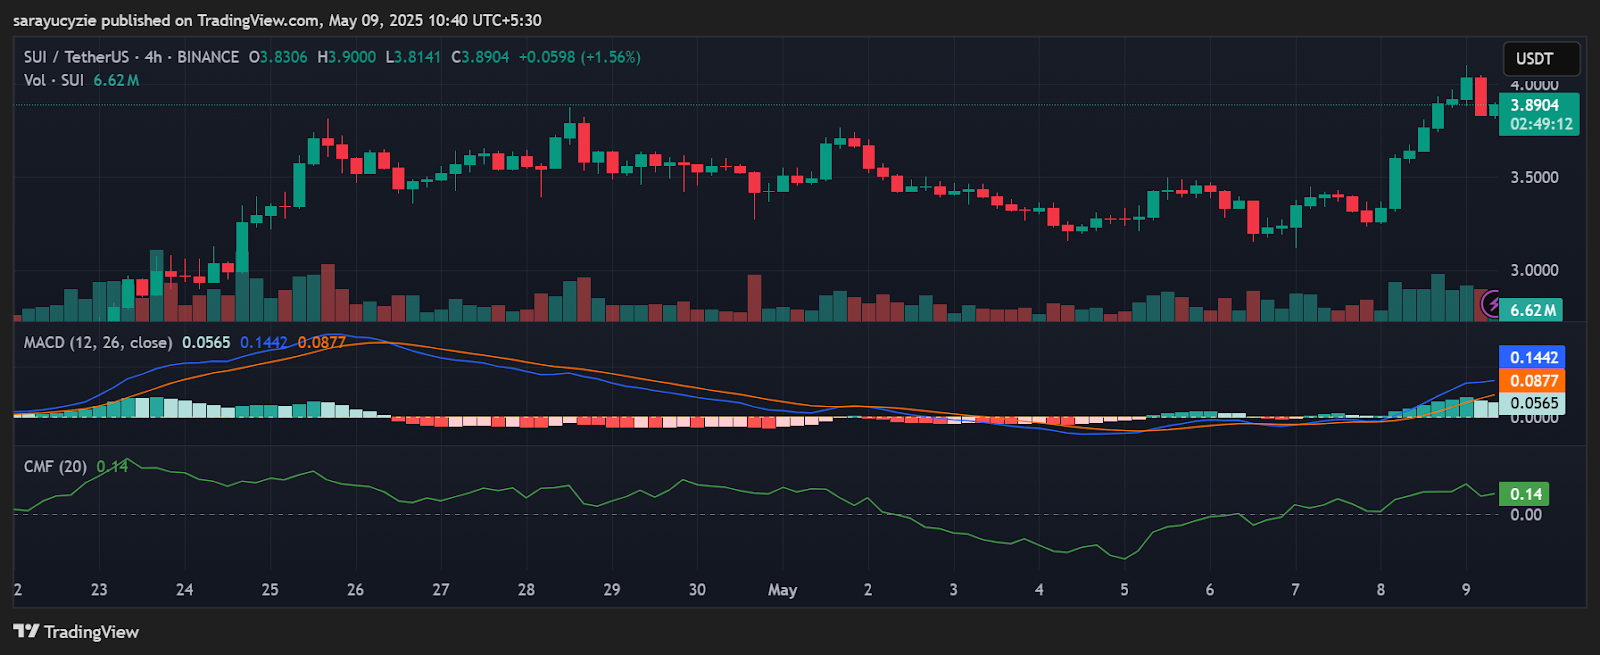Click the May label on time axis
Image resolution: width=1600 pixels, height=655 pixels.
tap(782, 590)
